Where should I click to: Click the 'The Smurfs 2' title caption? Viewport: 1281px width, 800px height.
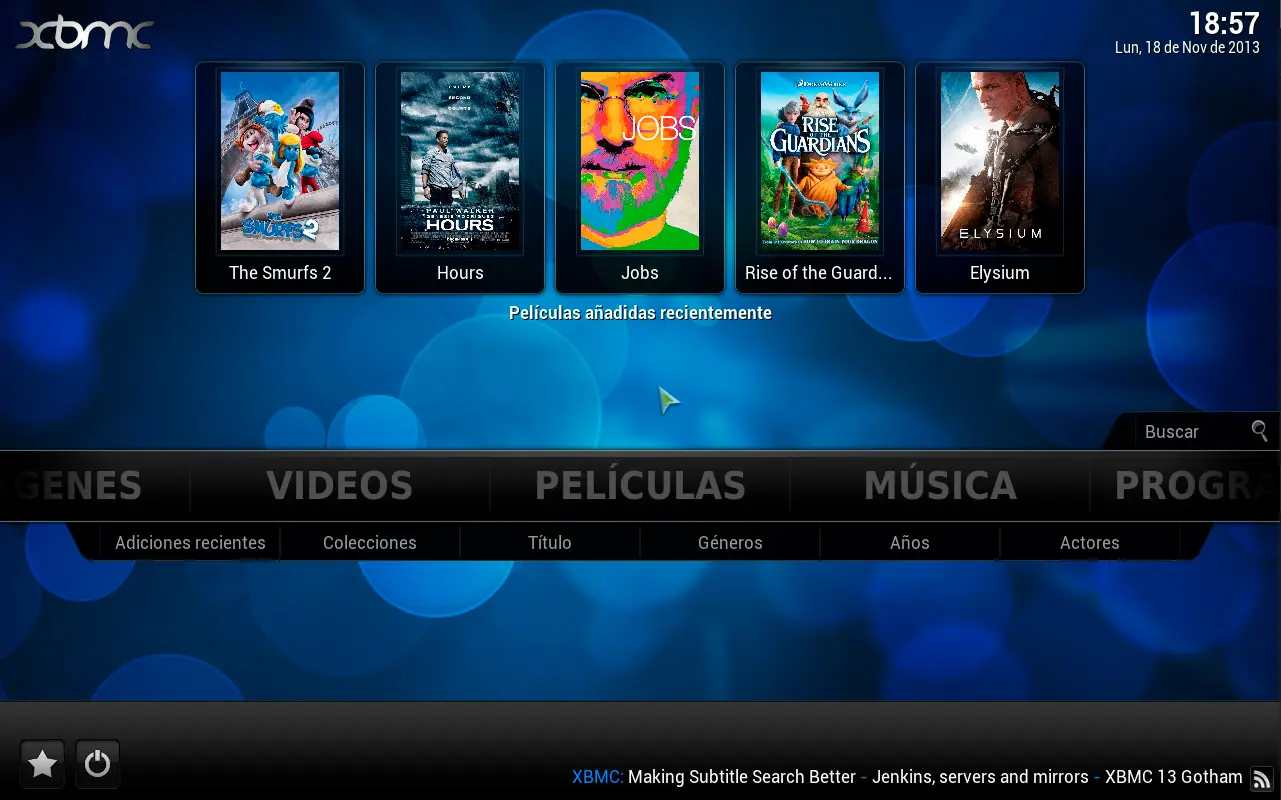click(x=280, y=273)
